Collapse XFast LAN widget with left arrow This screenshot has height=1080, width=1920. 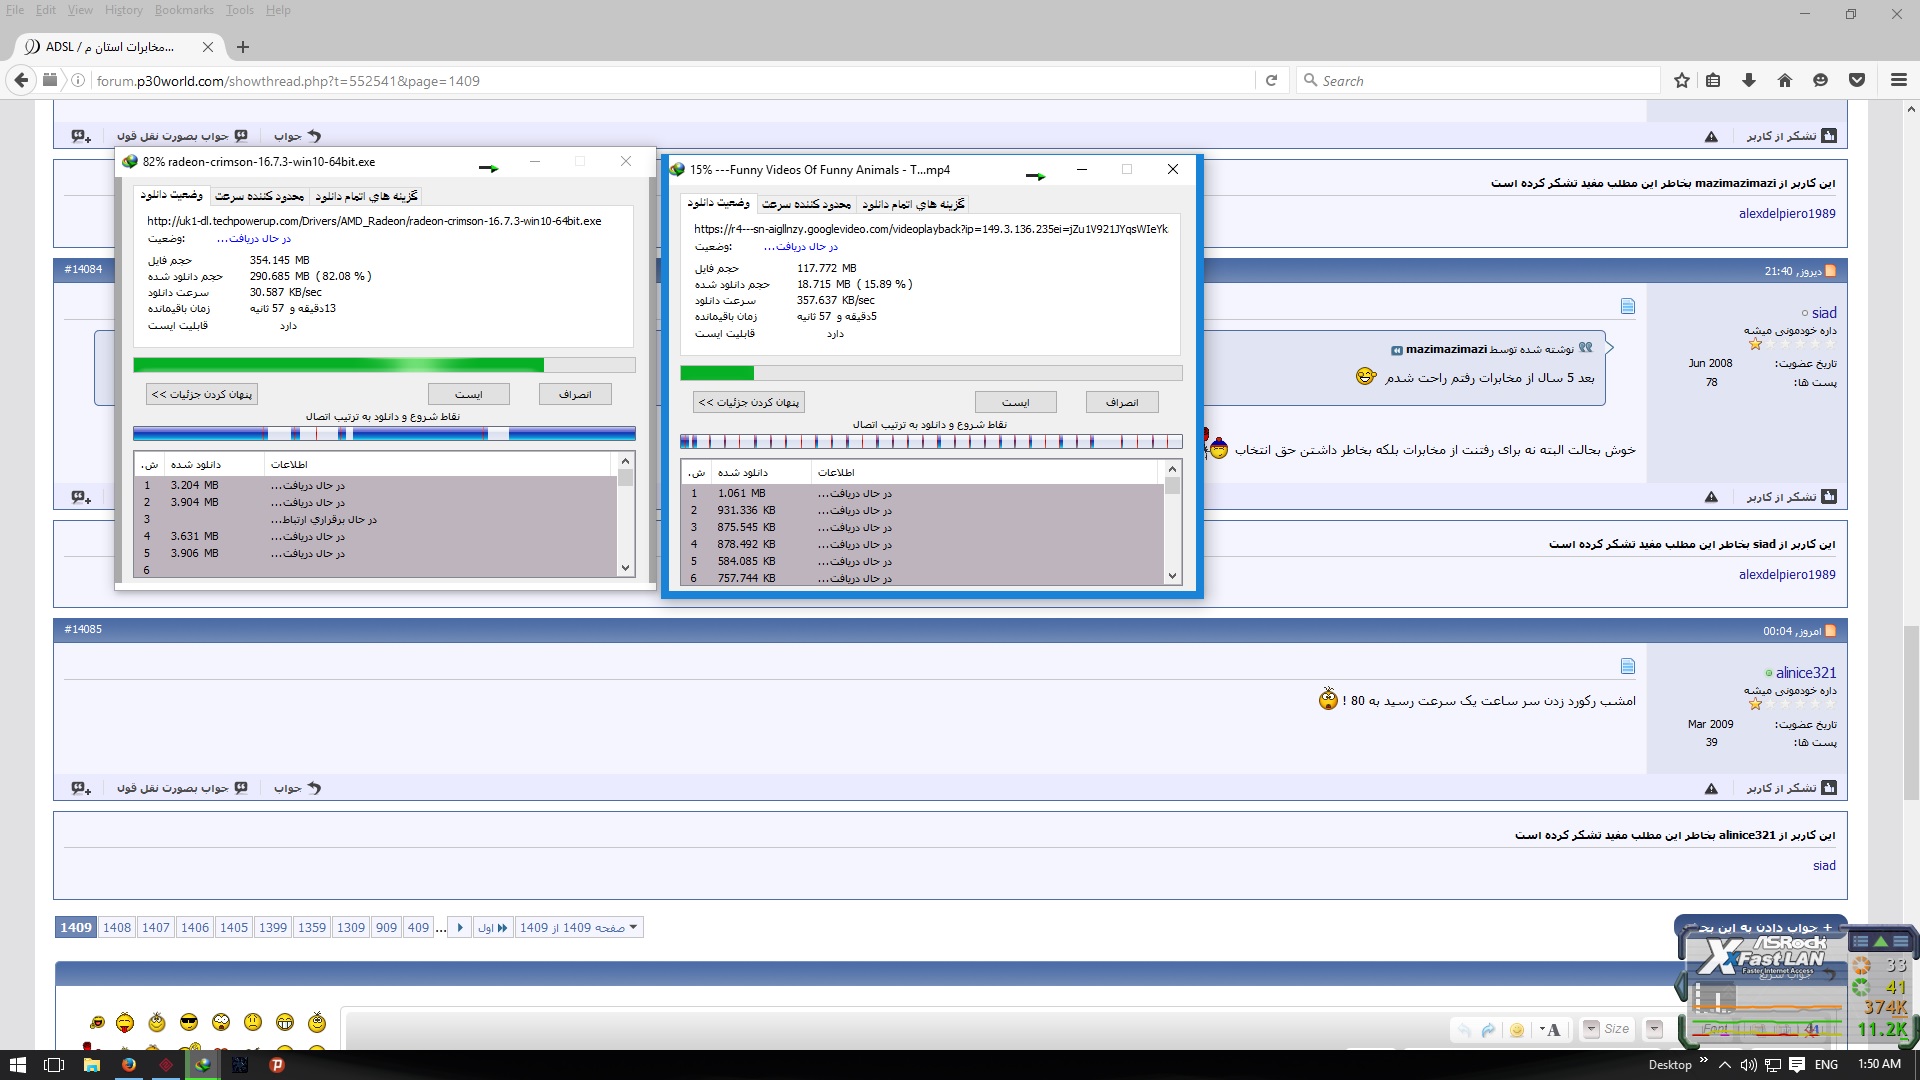(1681, 988)
